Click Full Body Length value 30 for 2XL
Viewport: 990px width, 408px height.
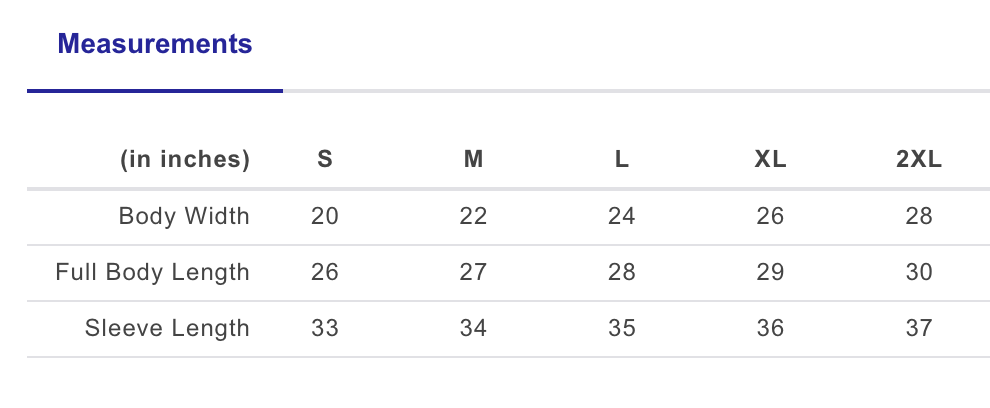[919, 272]
